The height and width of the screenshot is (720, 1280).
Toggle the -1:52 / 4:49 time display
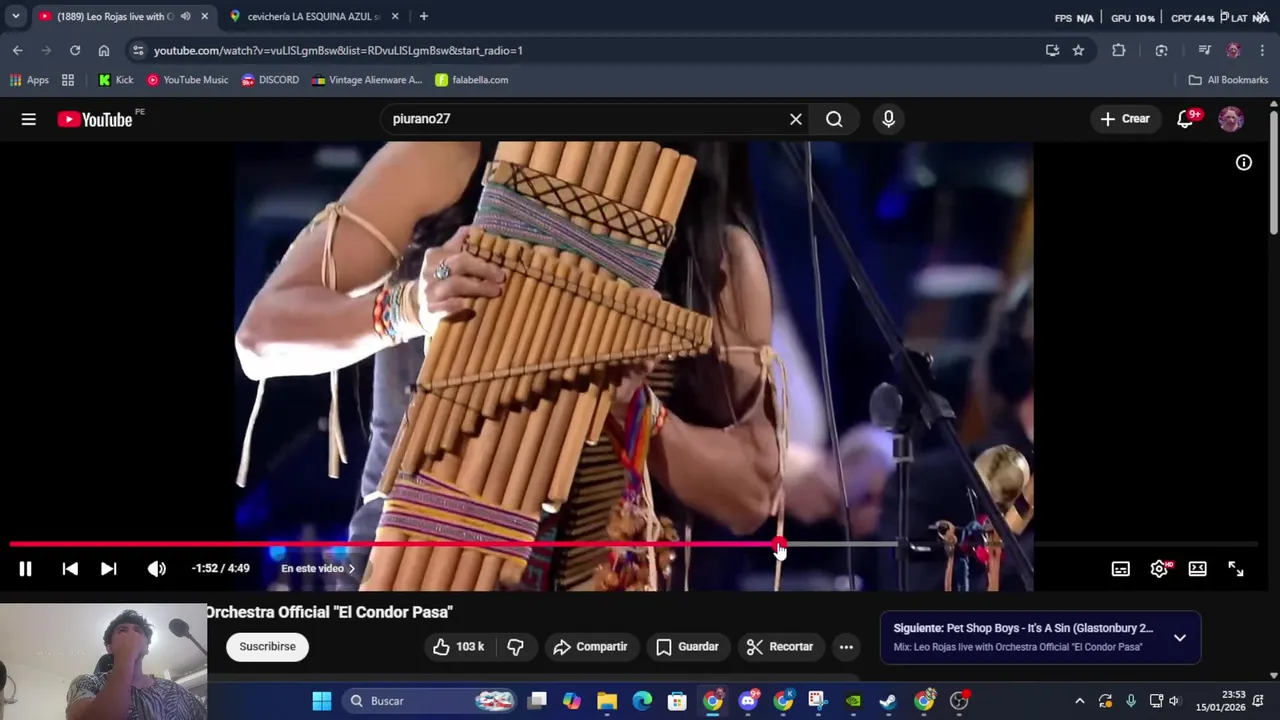pyautogui.click(x=221, y=569)
